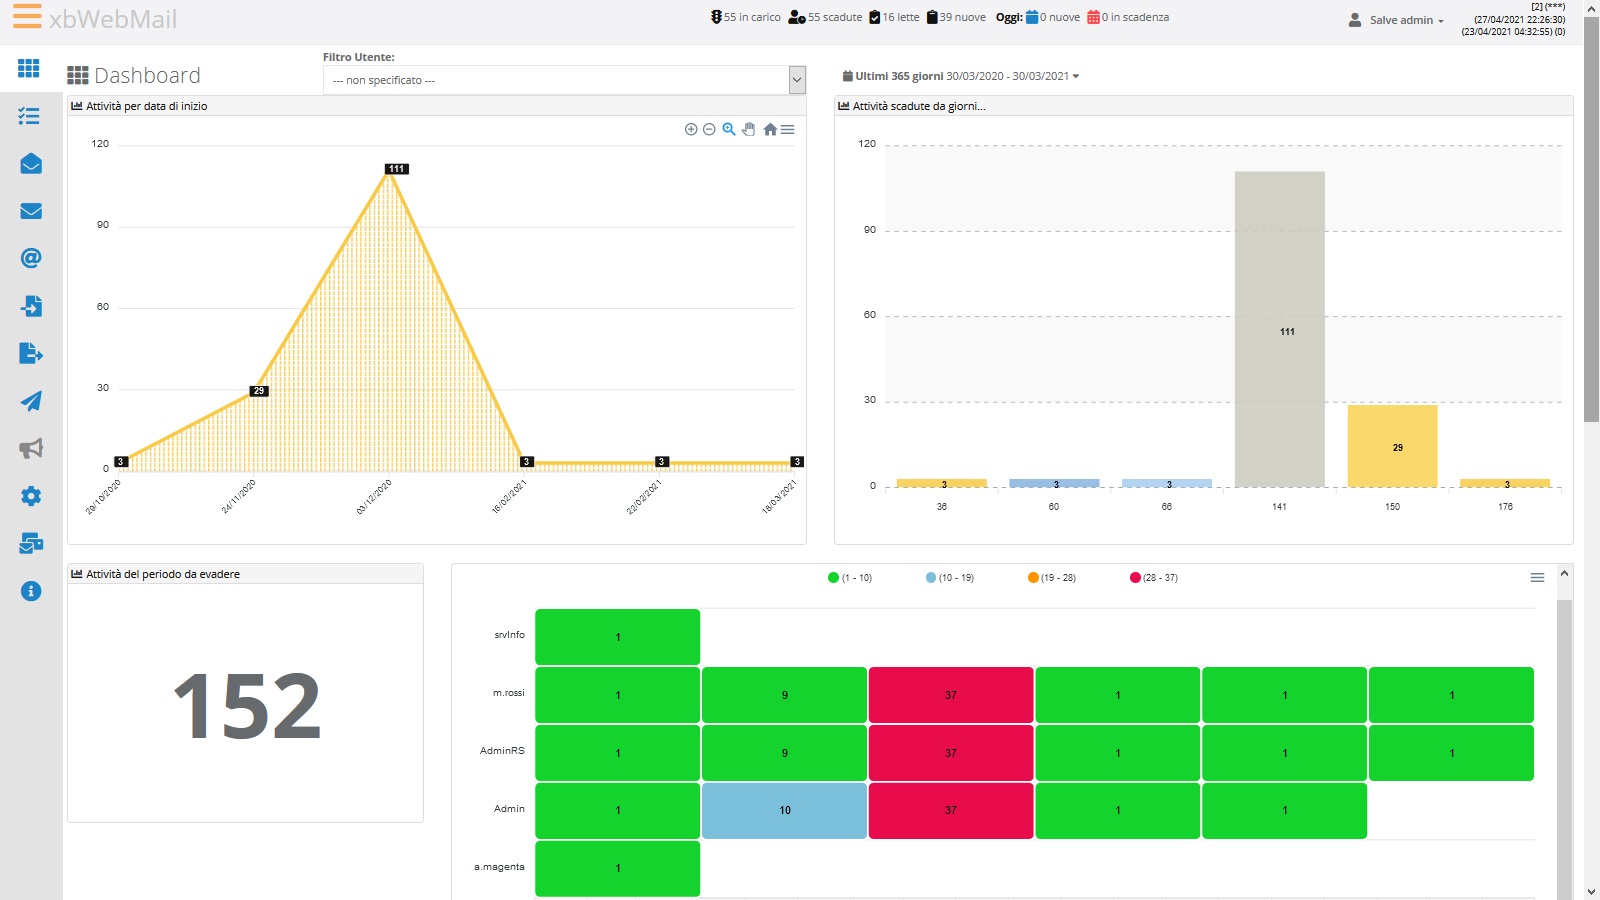Click the red '37' cell in m.rossi row

[951, 695]
